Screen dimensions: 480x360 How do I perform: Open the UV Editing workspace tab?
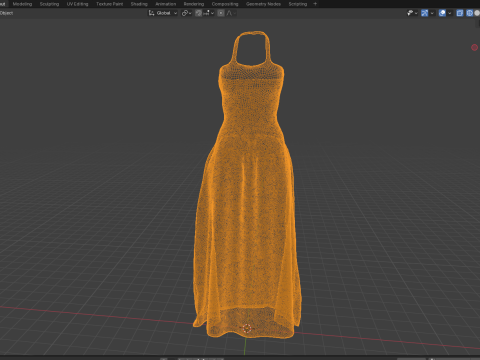77,4
